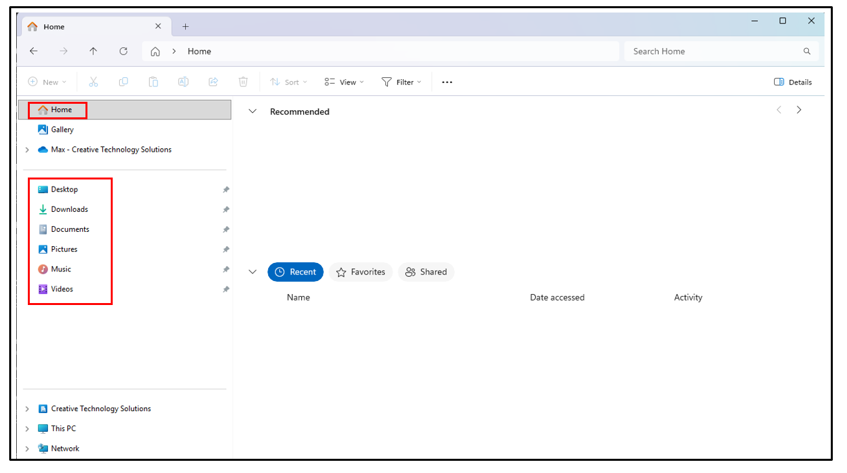This screenshot has width=847, height=473.
Task: Toggle the Details pane button
Action: click(793, 82)
